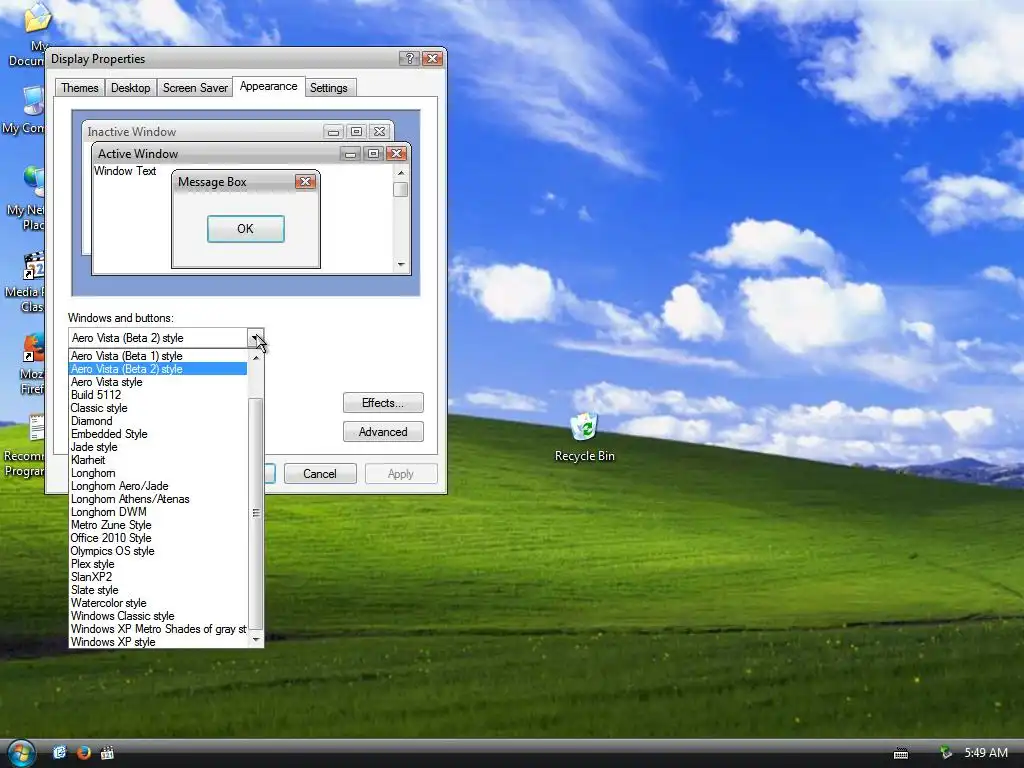Select the Appearance tab

point(268,86)
